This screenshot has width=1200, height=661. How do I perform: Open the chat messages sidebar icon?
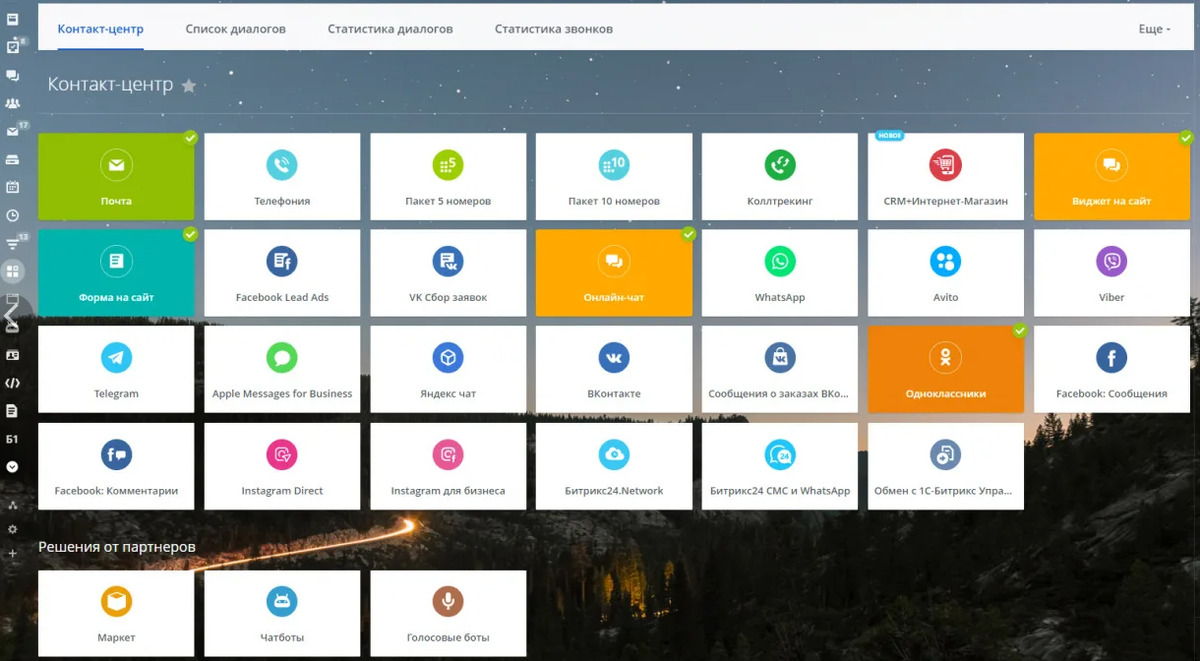[13, 75]
